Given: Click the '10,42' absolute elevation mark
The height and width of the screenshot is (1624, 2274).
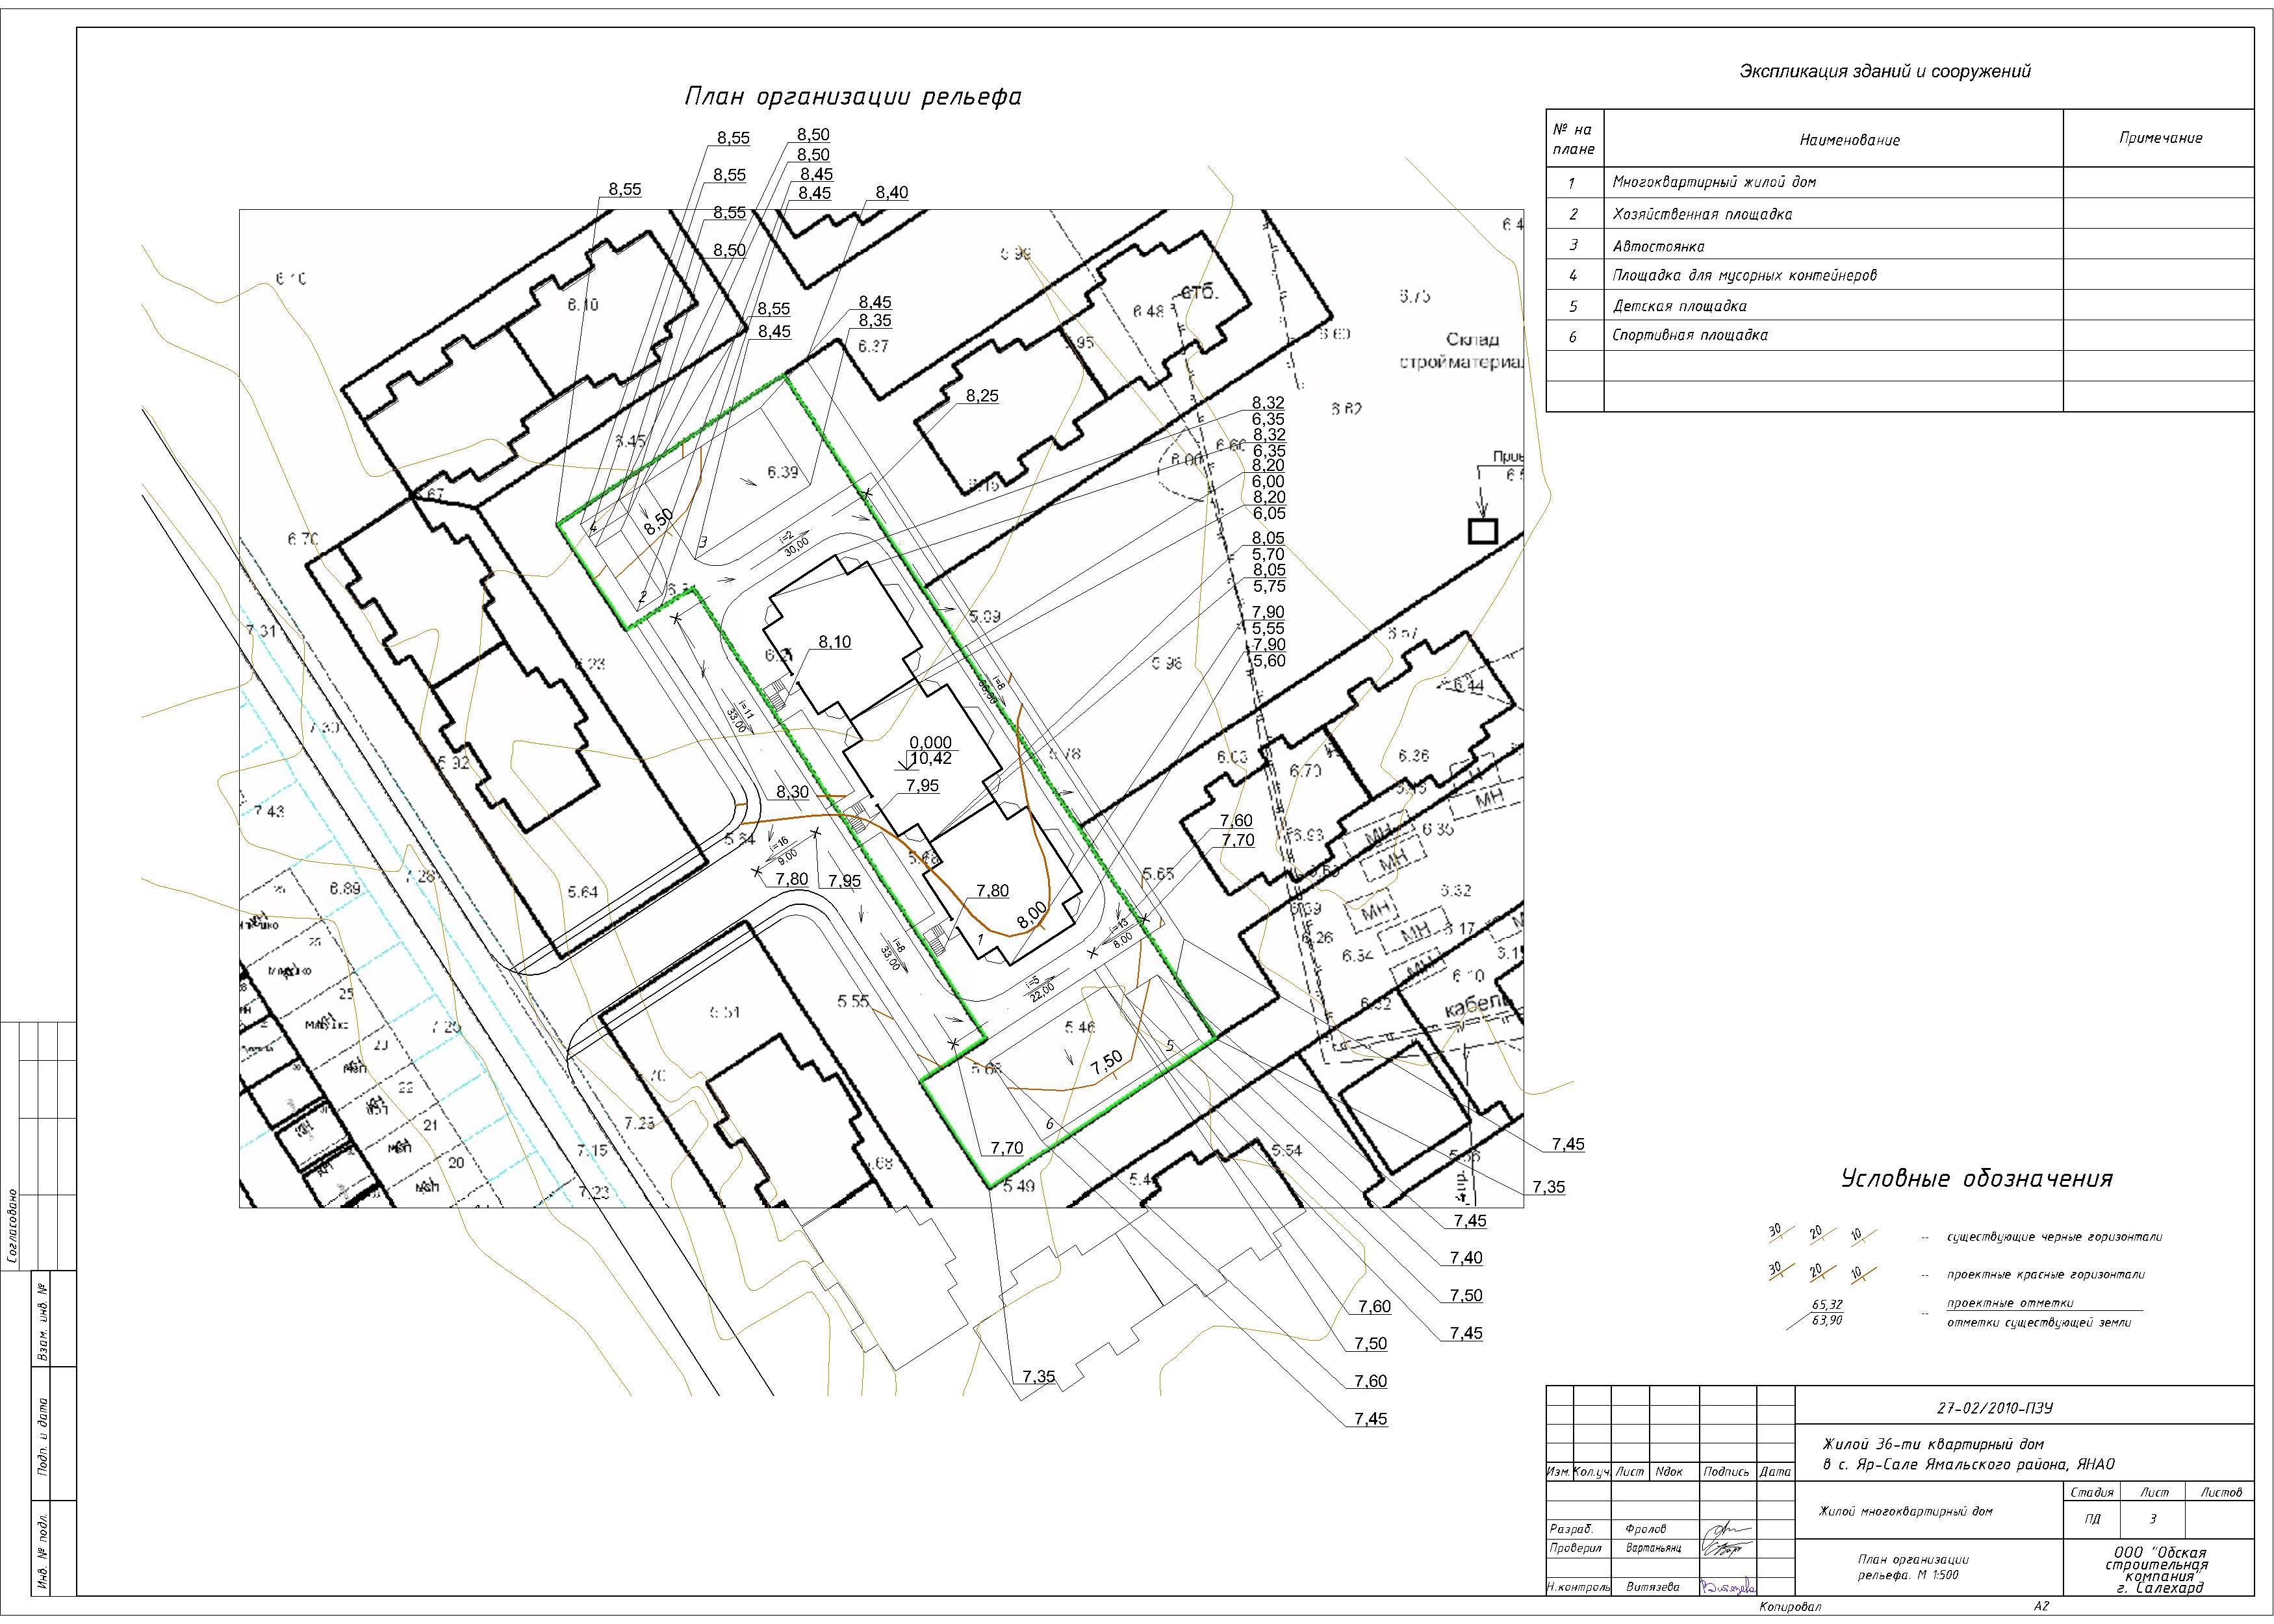Looking at the screenshot, I should [930, 759].
